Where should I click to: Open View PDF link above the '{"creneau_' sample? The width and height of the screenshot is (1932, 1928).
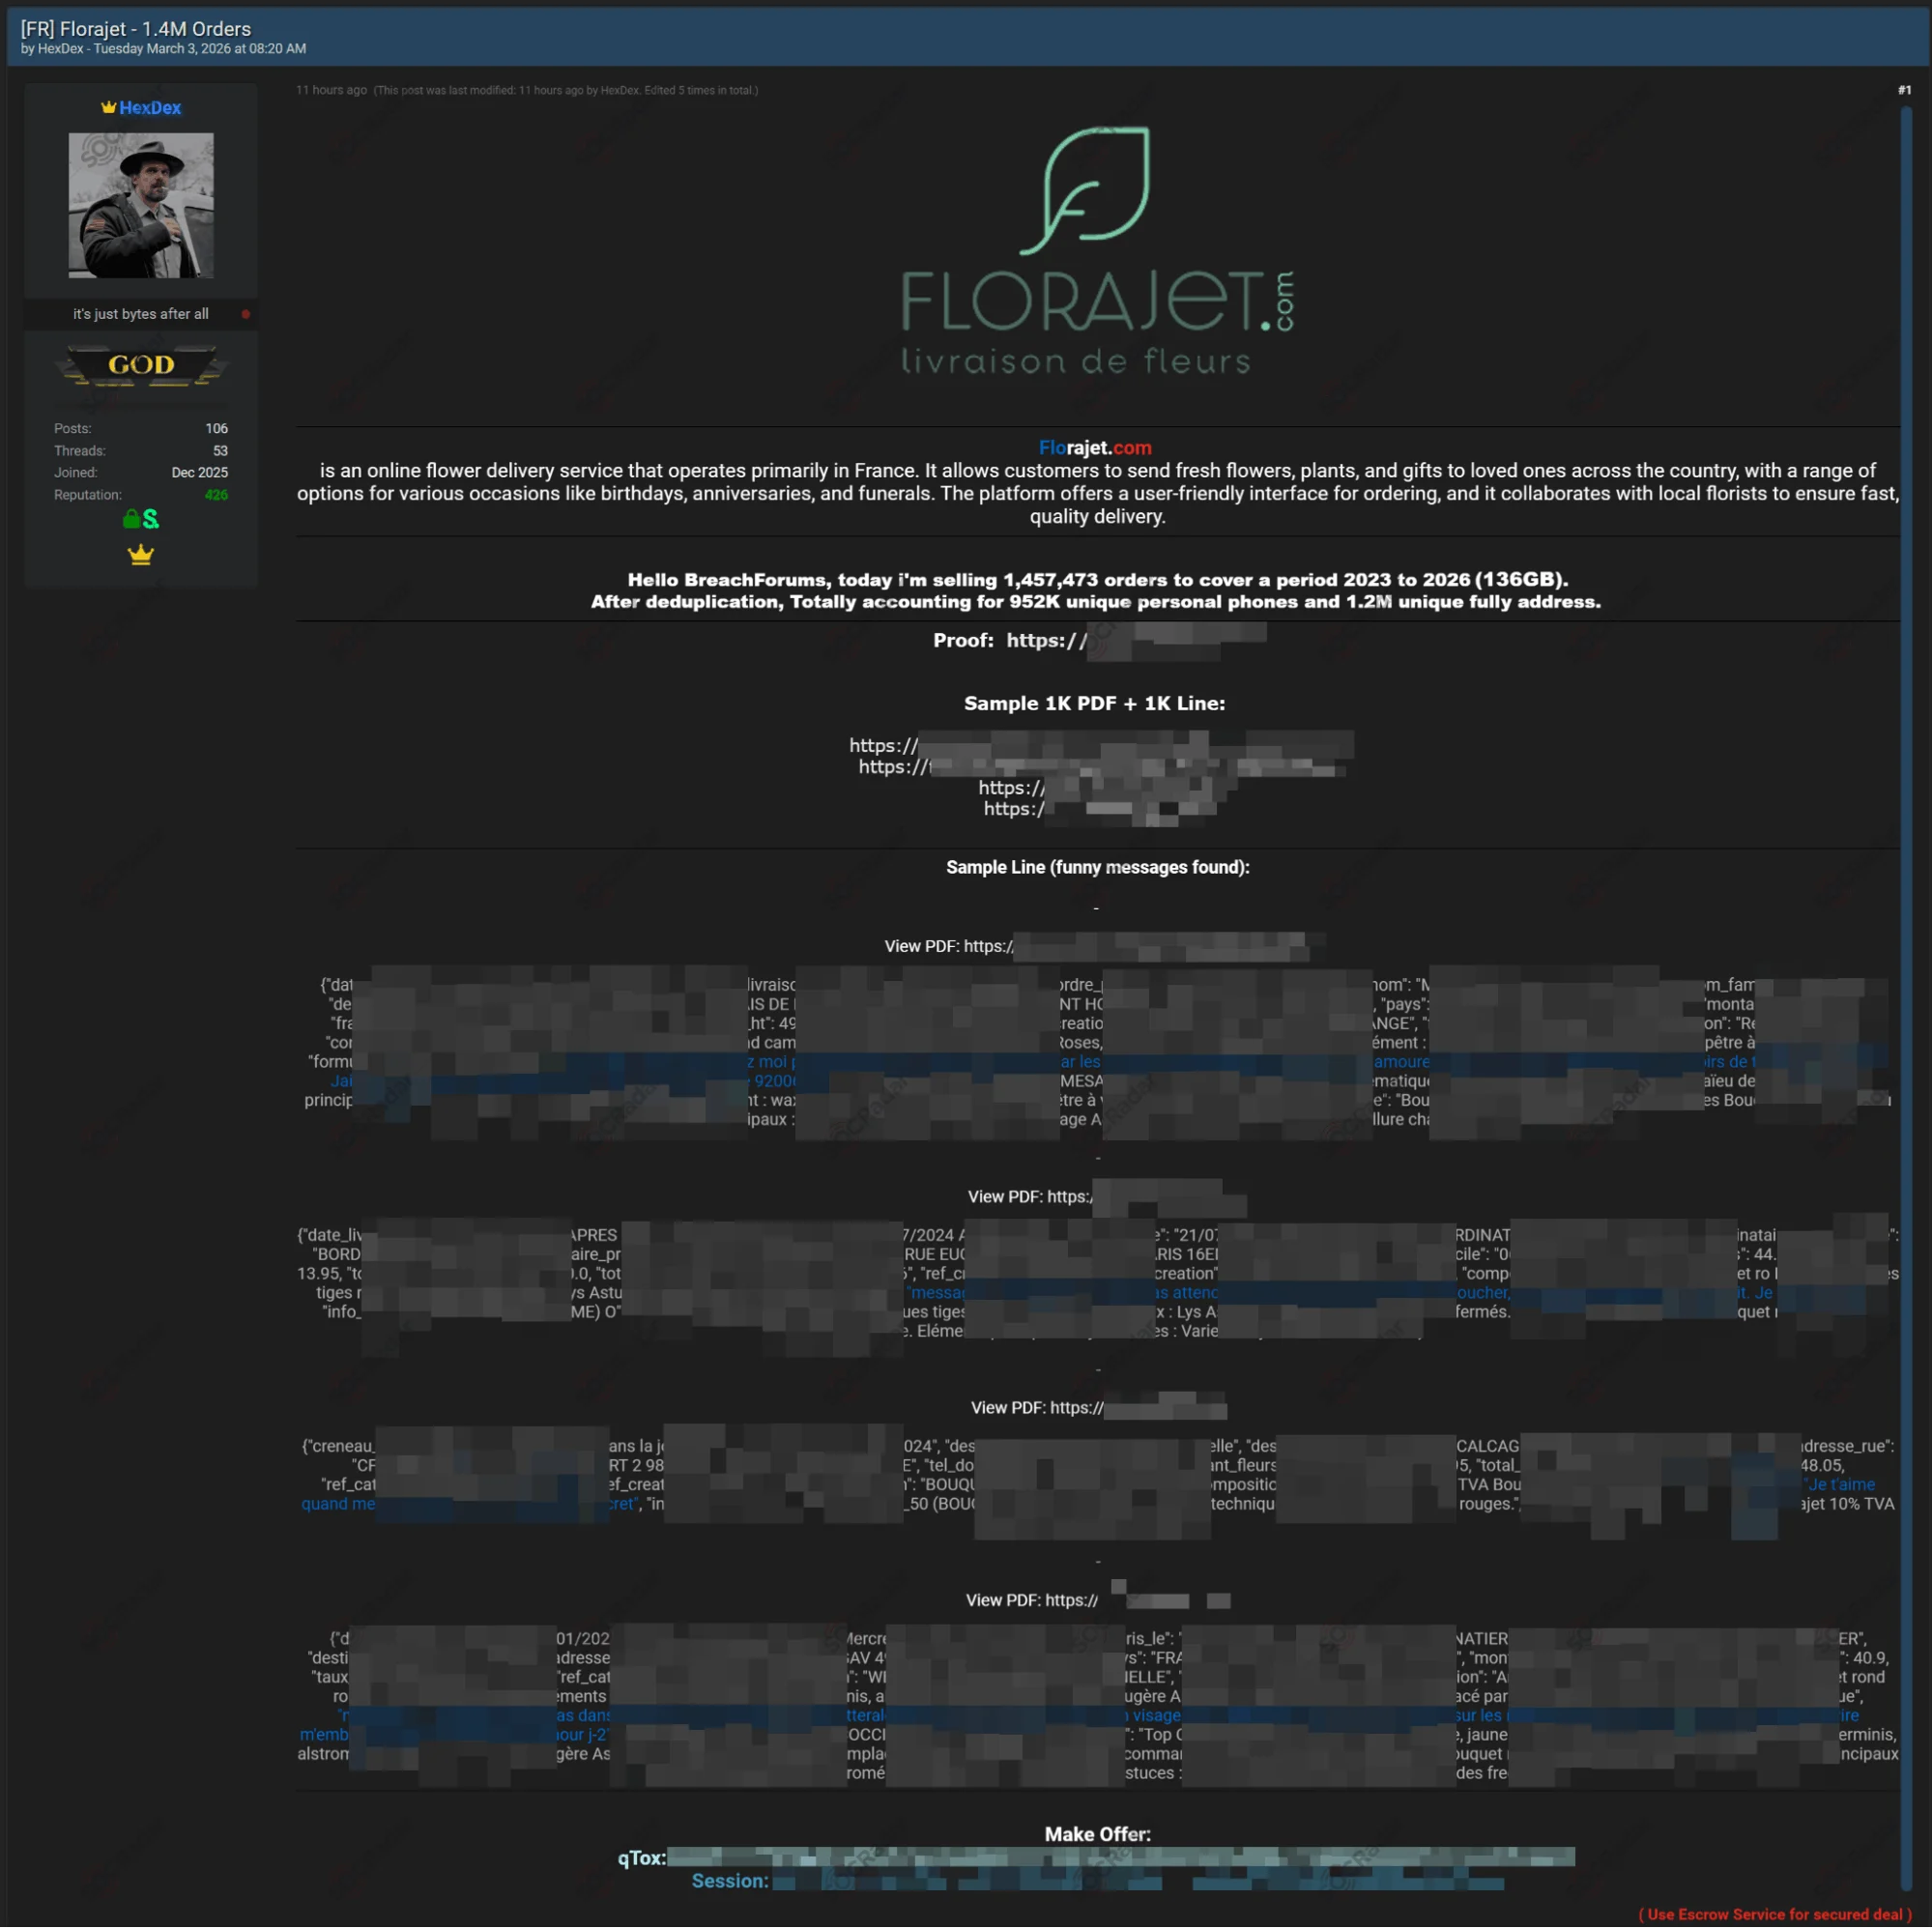pyautogui.click(x=1097, y=1407)
